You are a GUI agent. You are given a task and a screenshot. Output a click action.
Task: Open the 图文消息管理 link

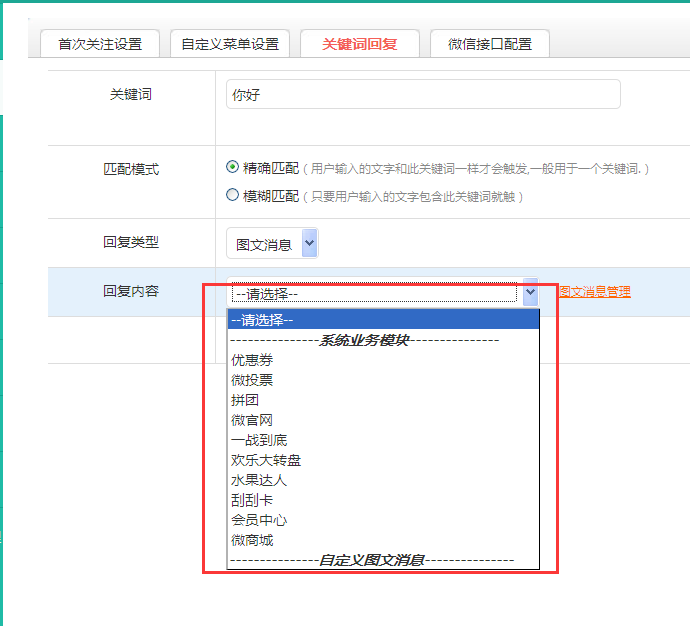594,292
